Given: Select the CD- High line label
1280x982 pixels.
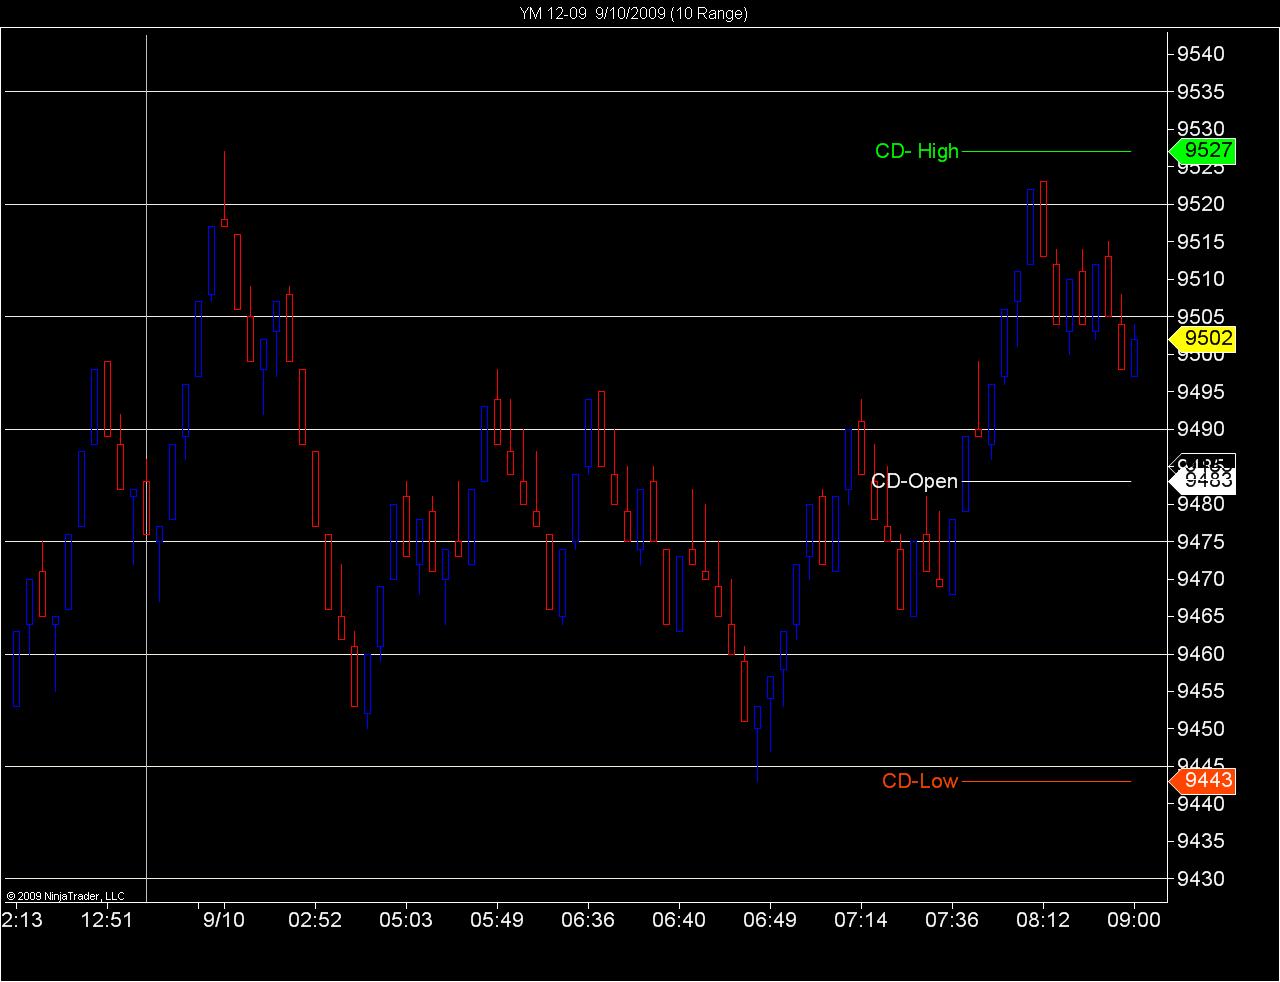Looking at the screenshot, I should tap(917, 151).
